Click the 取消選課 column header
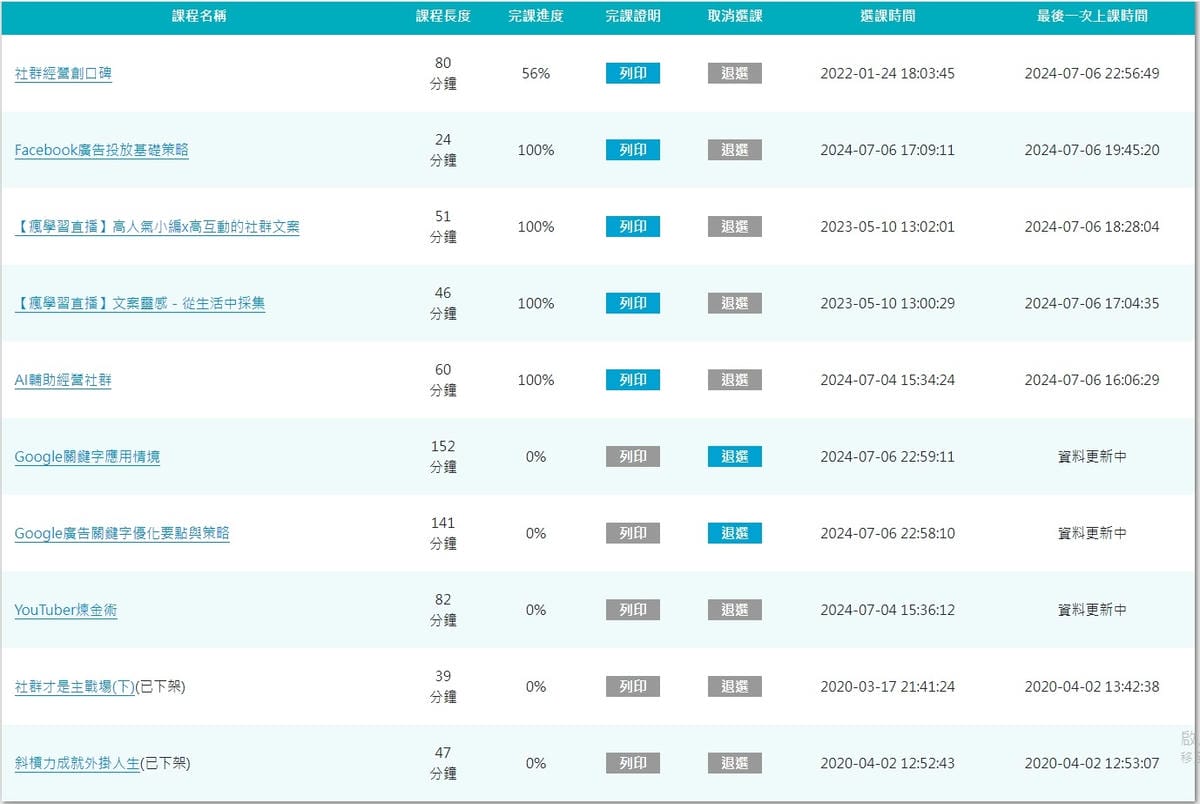The image size is (1200, 804). click(735, 17)
